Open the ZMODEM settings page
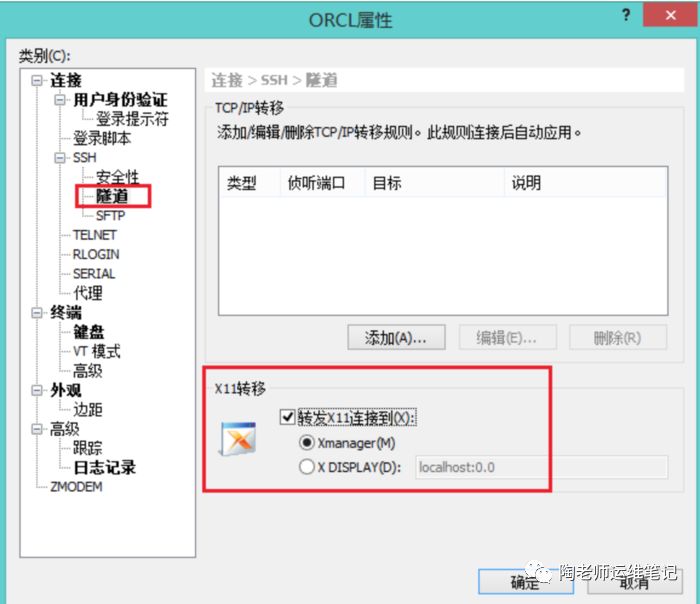Viewport: 700px width, 604px height. [x=76, y=487]
